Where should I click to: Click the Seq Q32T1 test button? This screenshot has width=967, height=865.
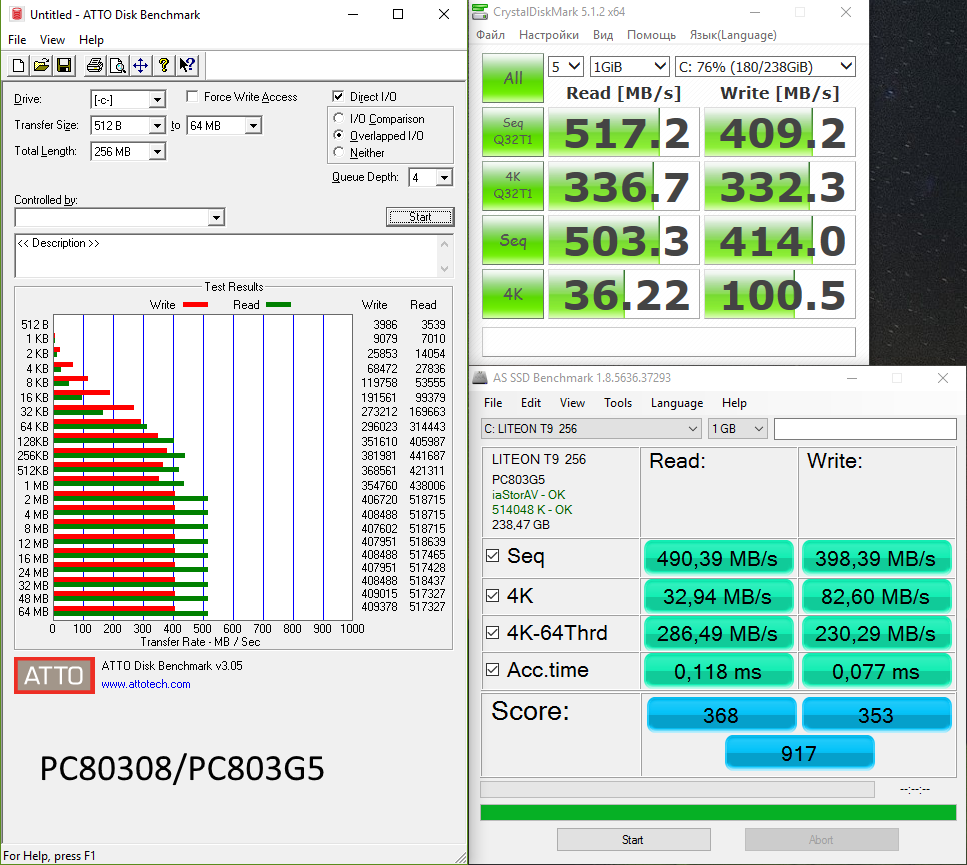(513, 131)
